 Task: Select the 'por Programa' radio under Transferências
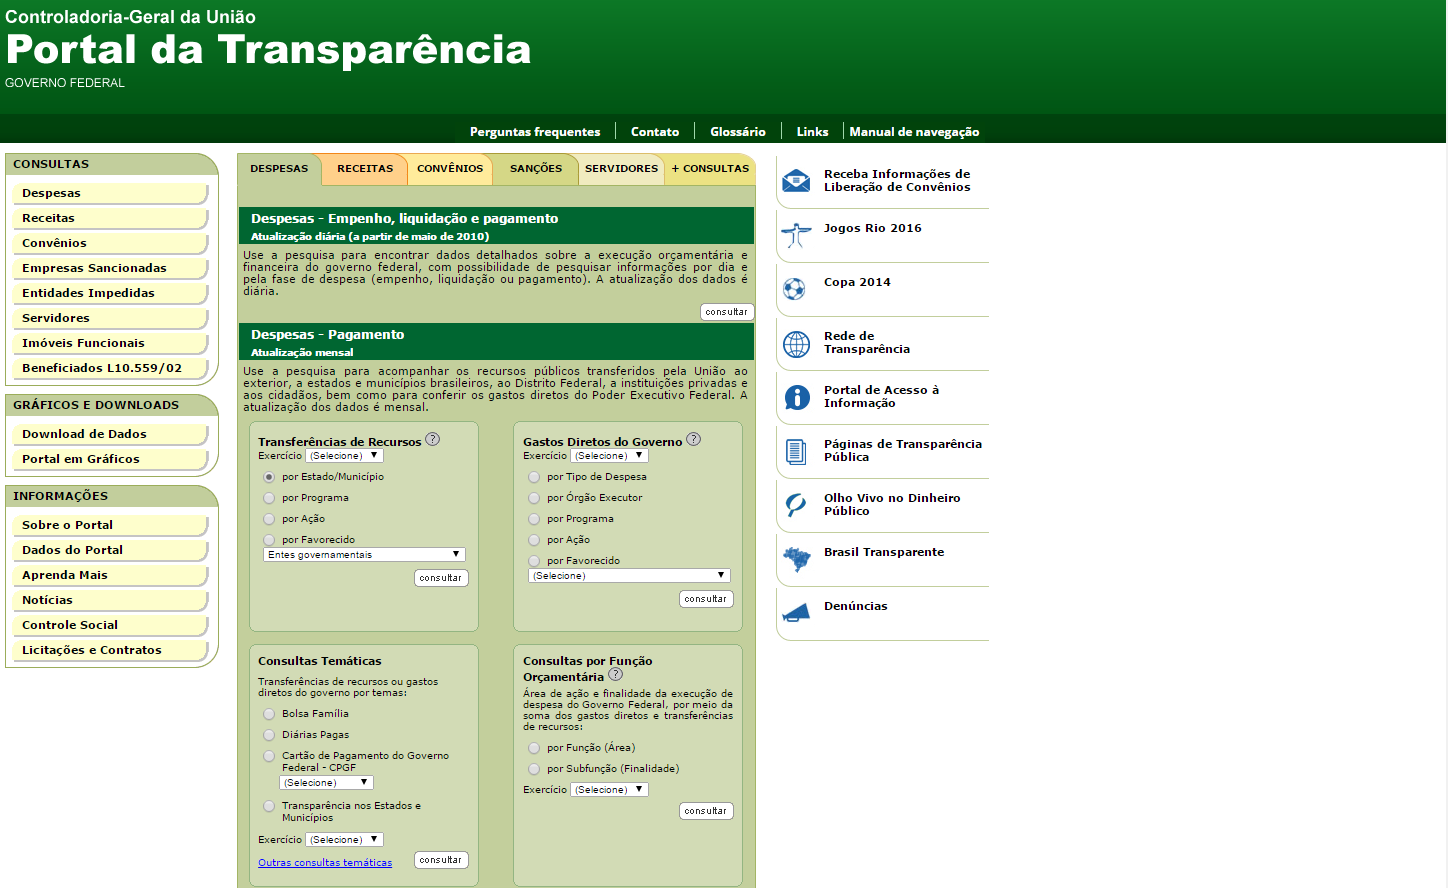[x=269, y=498]
